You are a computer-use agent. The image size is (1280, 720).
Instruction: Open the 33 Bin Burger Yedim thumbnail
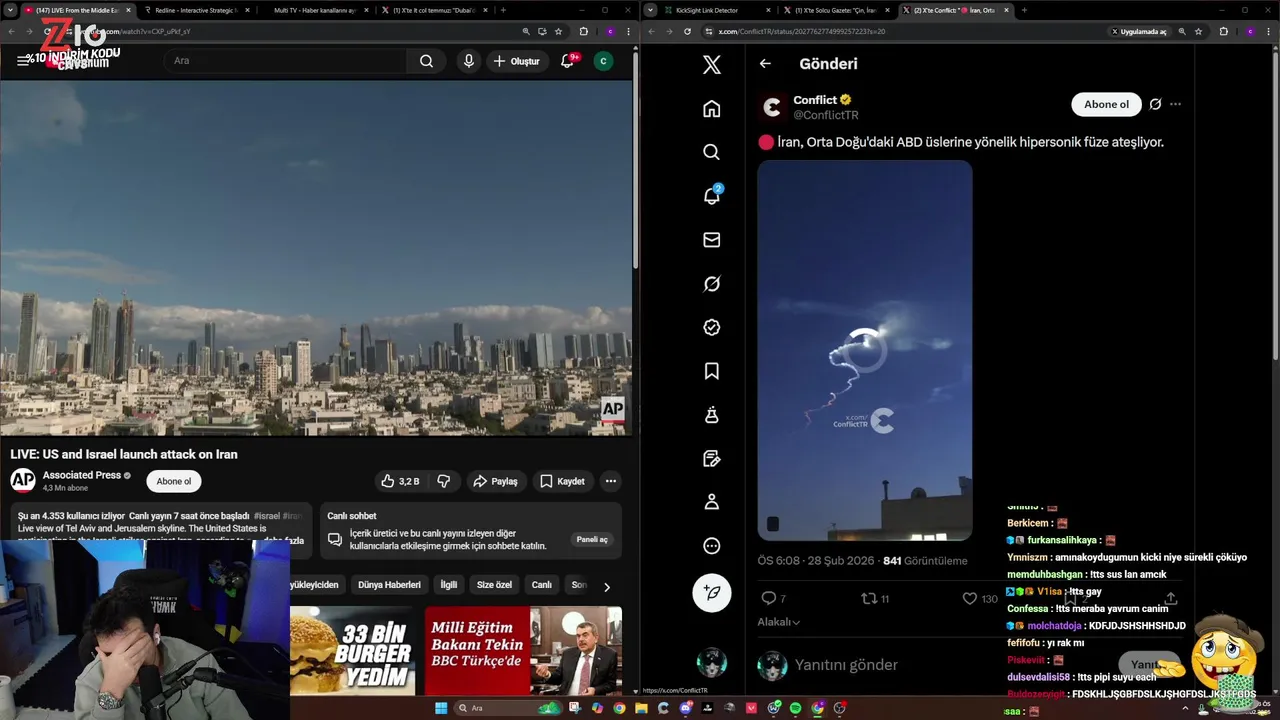pos(352,651)
